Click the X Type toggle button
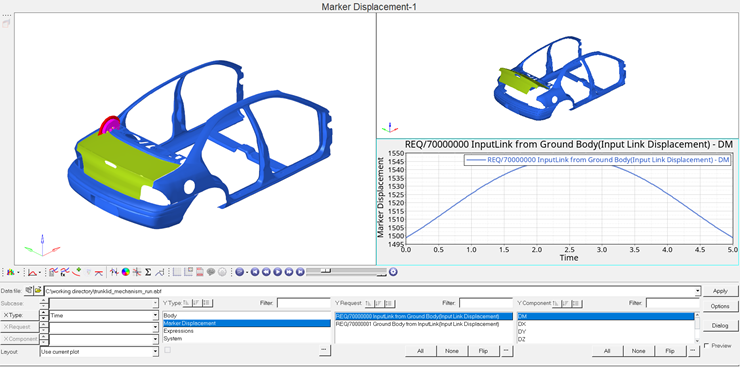The image size is (740, 367). 19,315
